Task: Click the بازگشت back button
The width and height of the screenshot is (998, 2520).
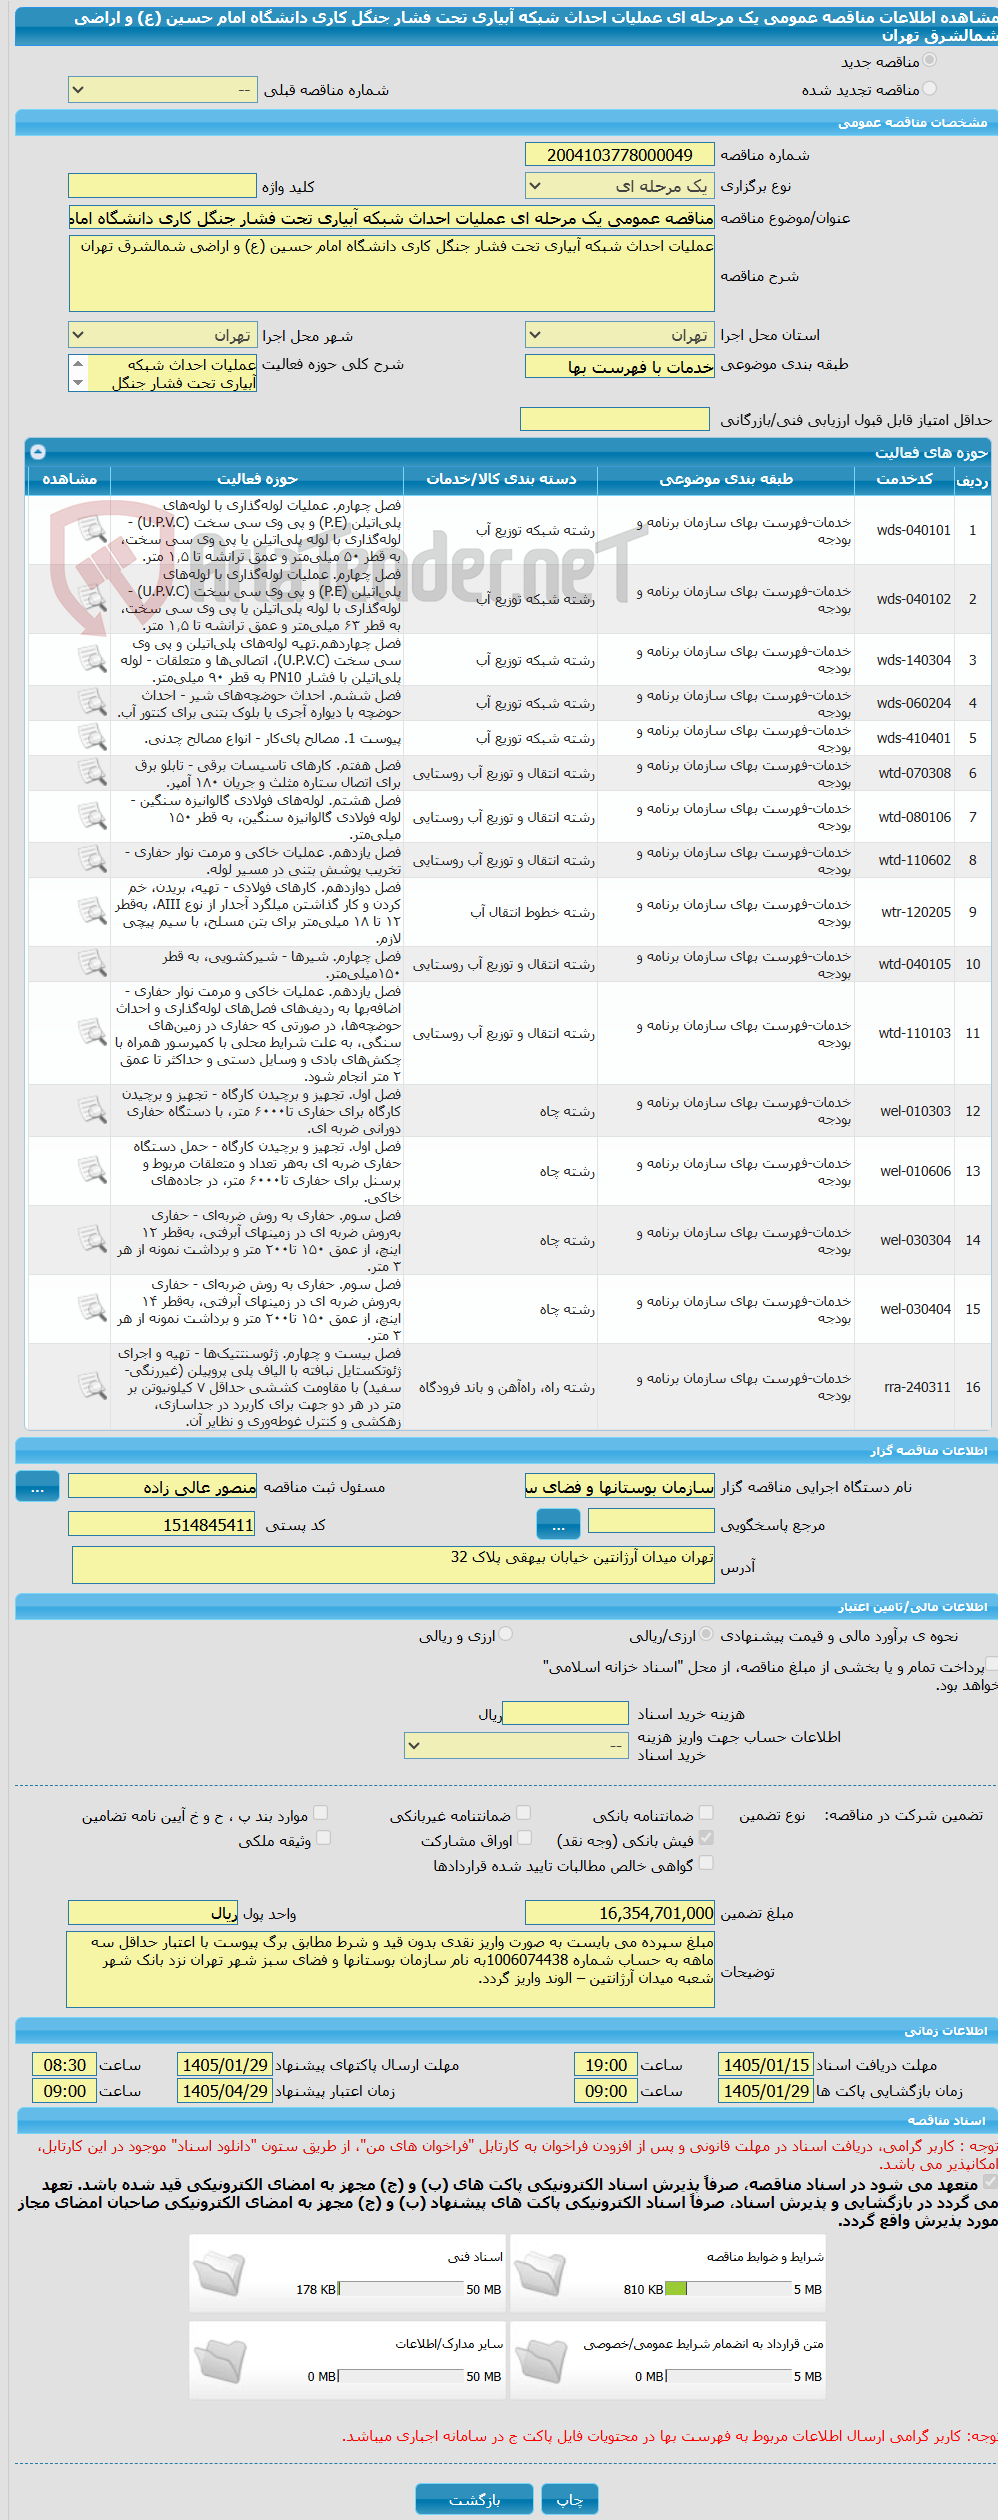Action: click(474, 2499)
